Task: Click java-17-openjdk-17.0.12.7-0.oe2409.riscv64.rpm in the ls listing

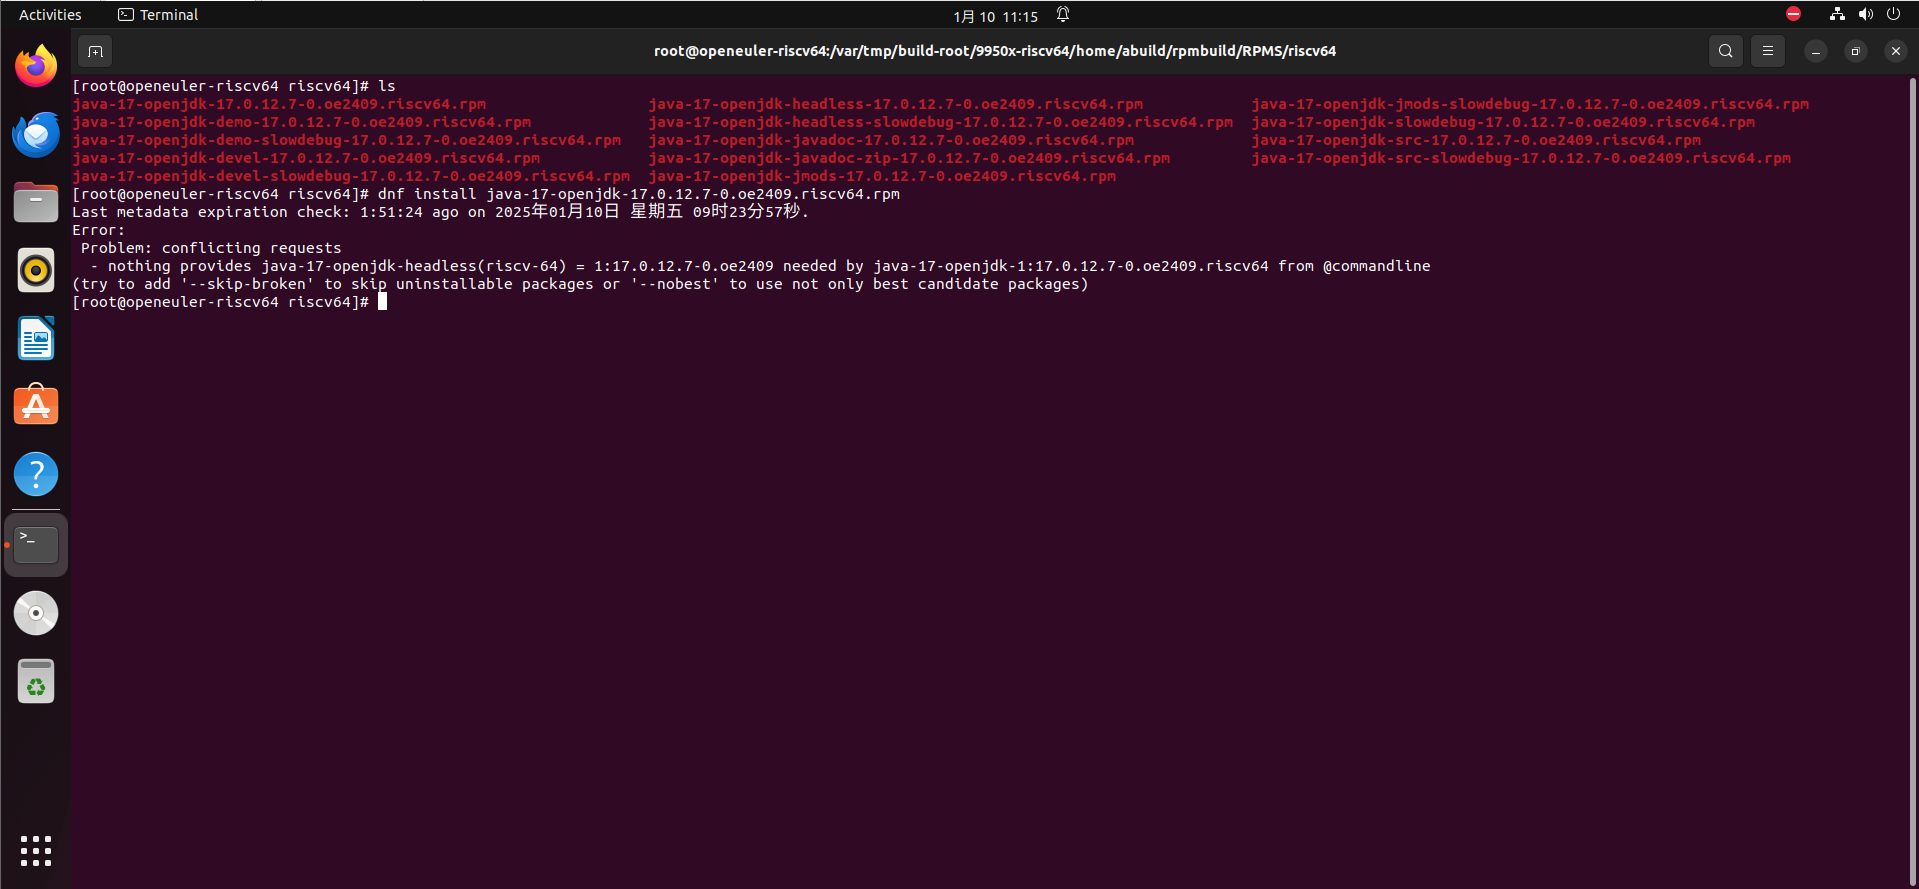Action: click(x=279, y=104)
